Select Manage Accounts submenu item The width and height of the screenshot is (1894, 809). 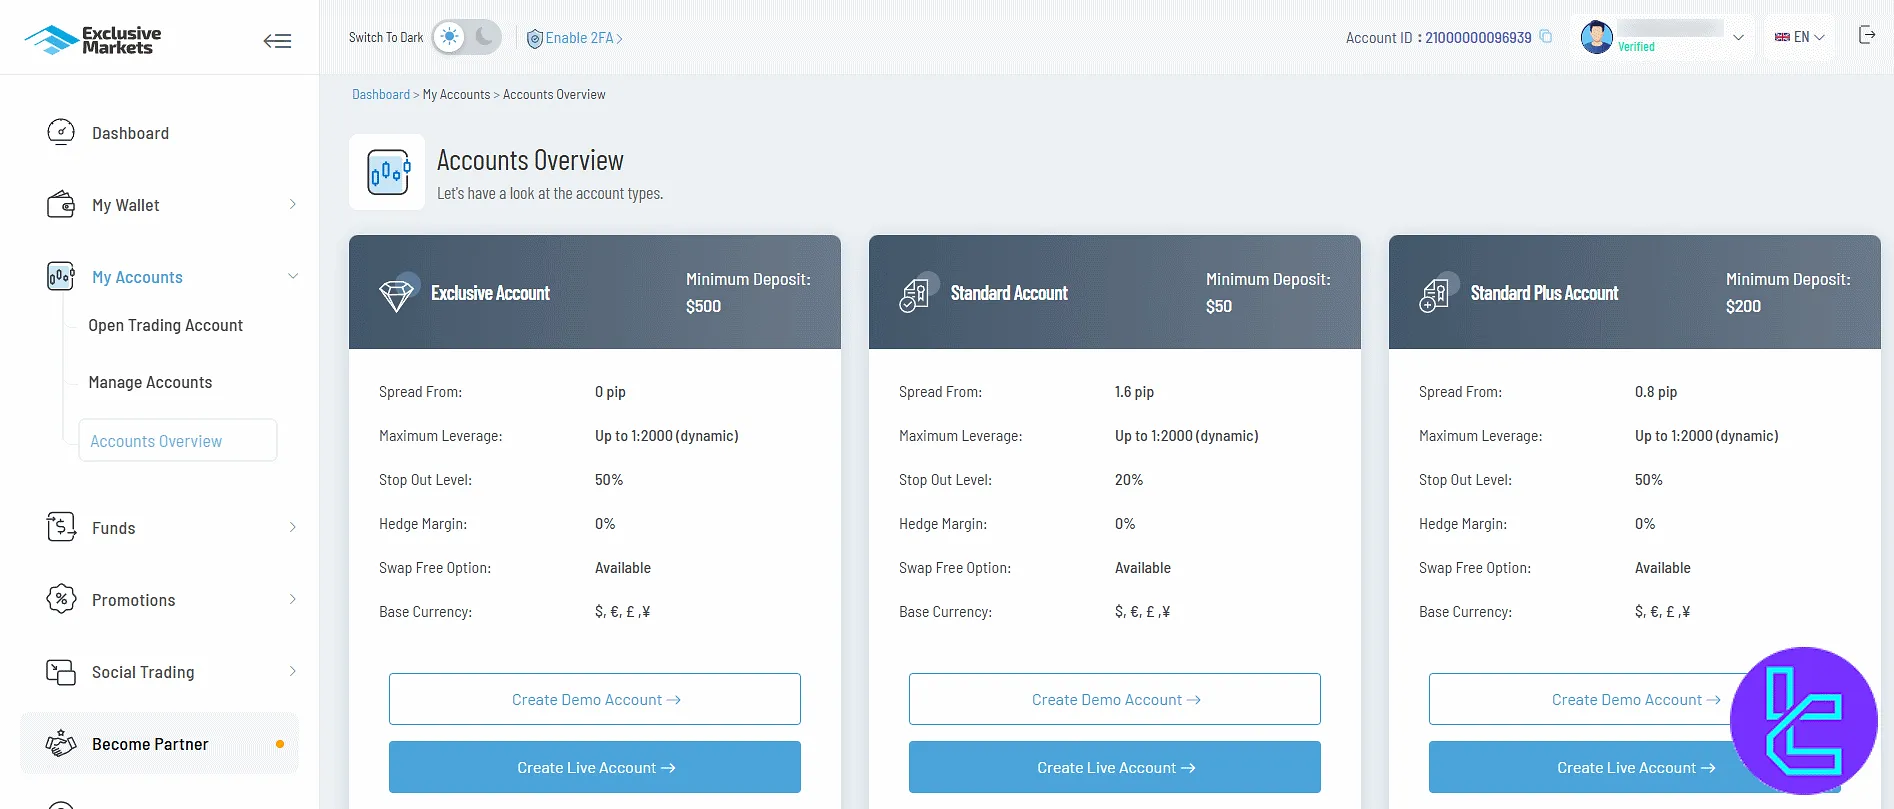tap(150, 382)
